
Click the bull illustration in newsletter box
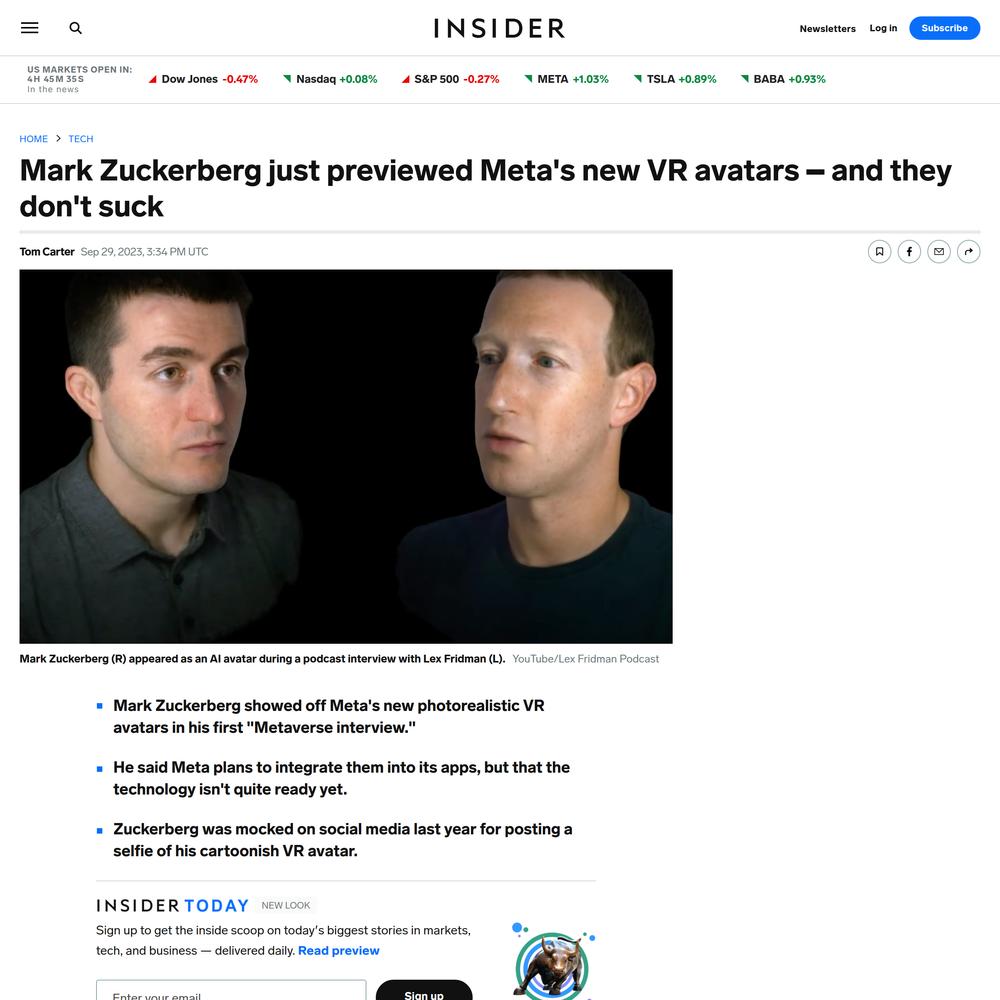[554, 962]
